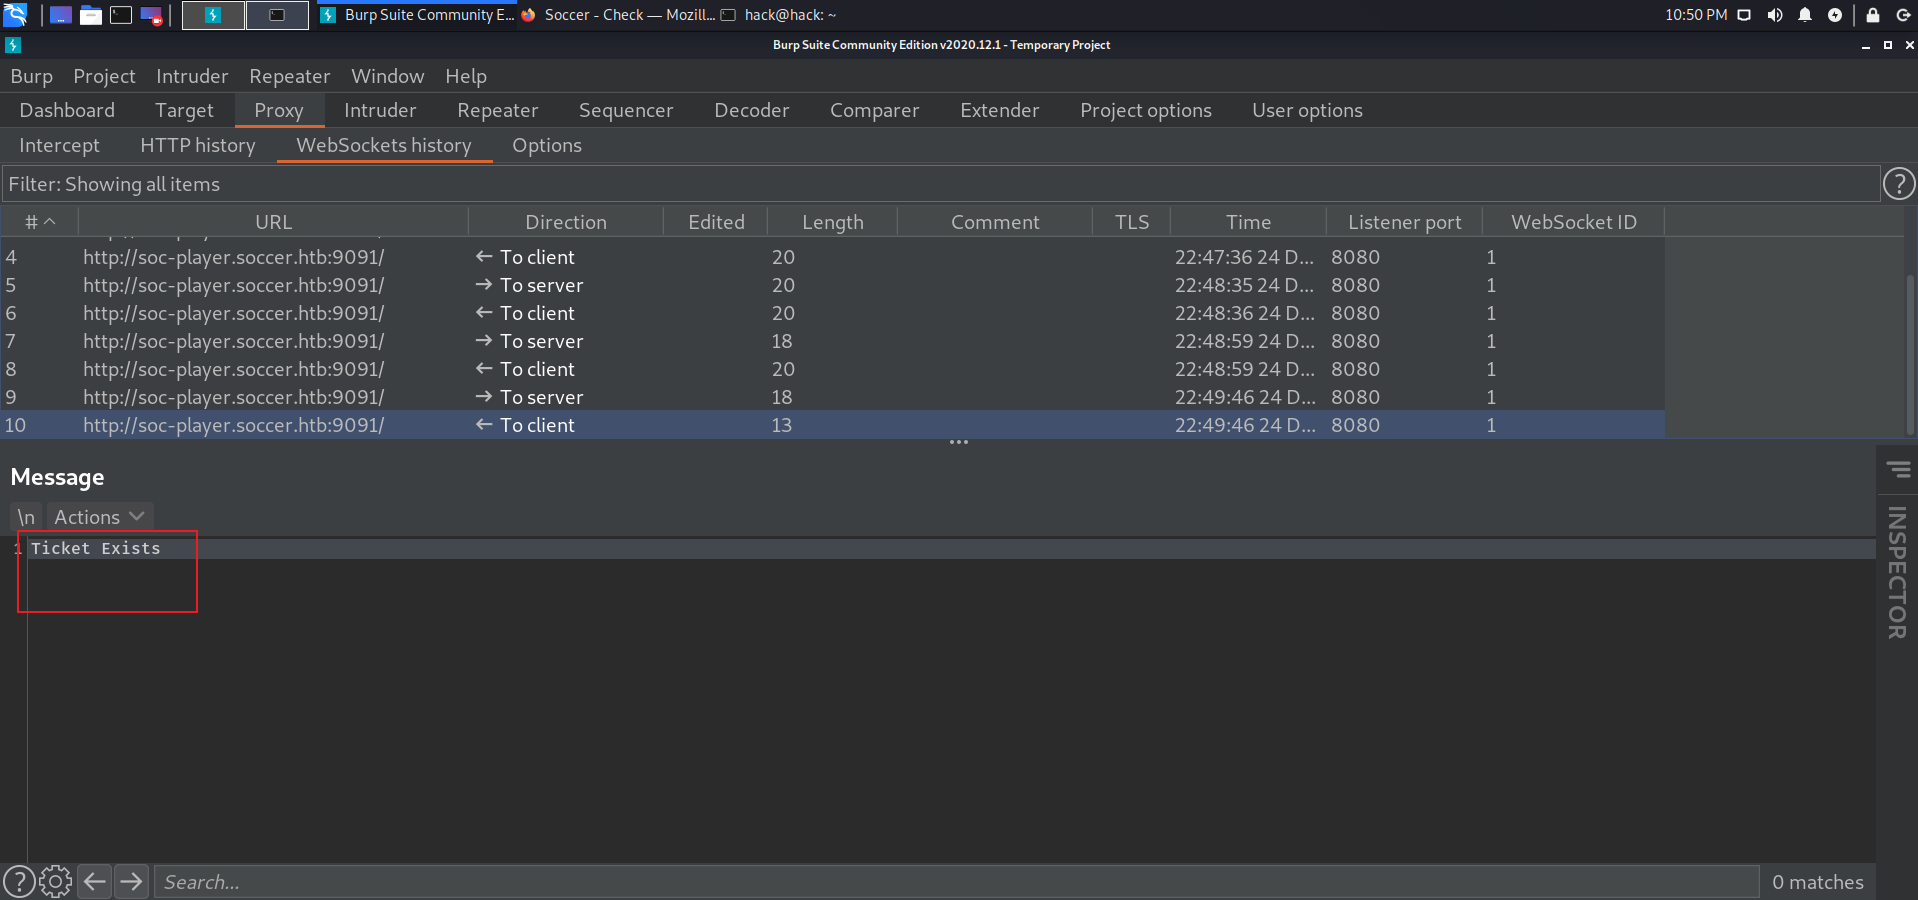Open the Comparer tab
This screenshot has height=900, width=1918.
click(875, 110)
